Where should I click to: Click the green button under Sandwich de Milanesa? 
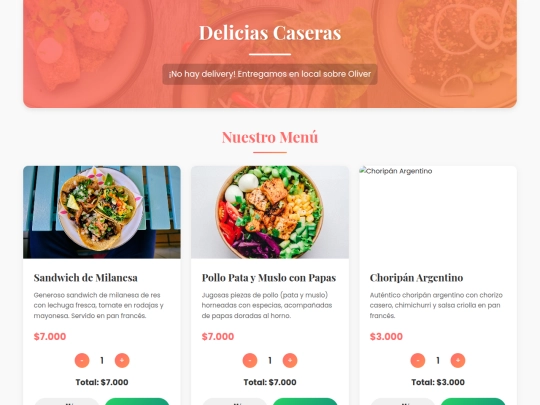137,402
